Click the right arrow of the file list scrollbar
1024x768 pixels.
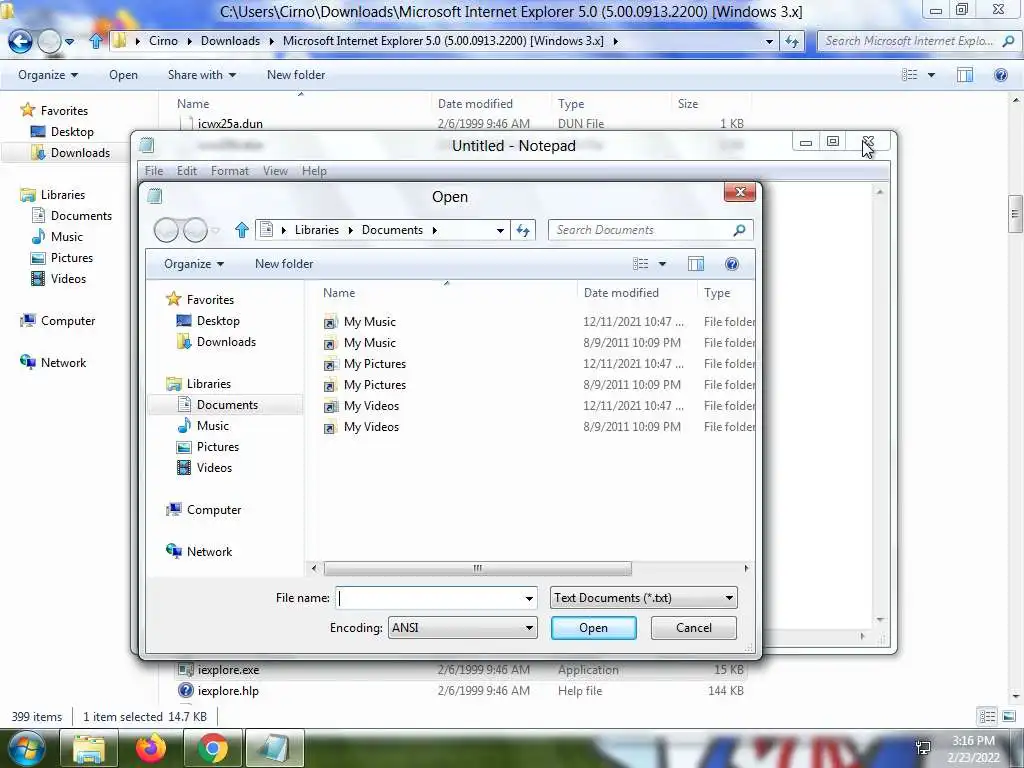click(746, 568)
